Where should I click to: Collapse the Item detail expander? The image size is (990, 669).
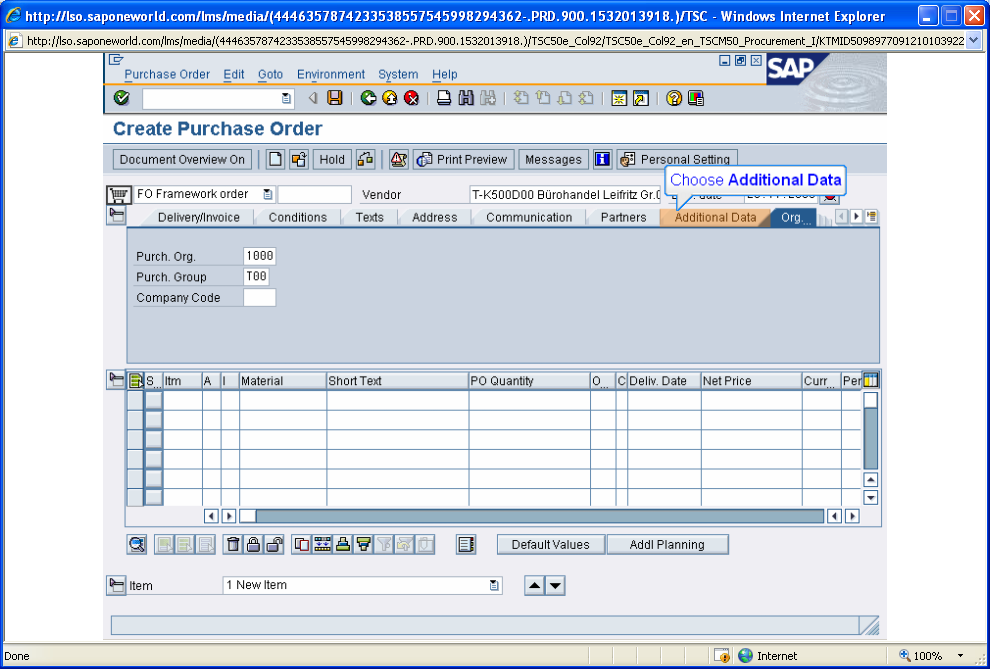[116, 585]
